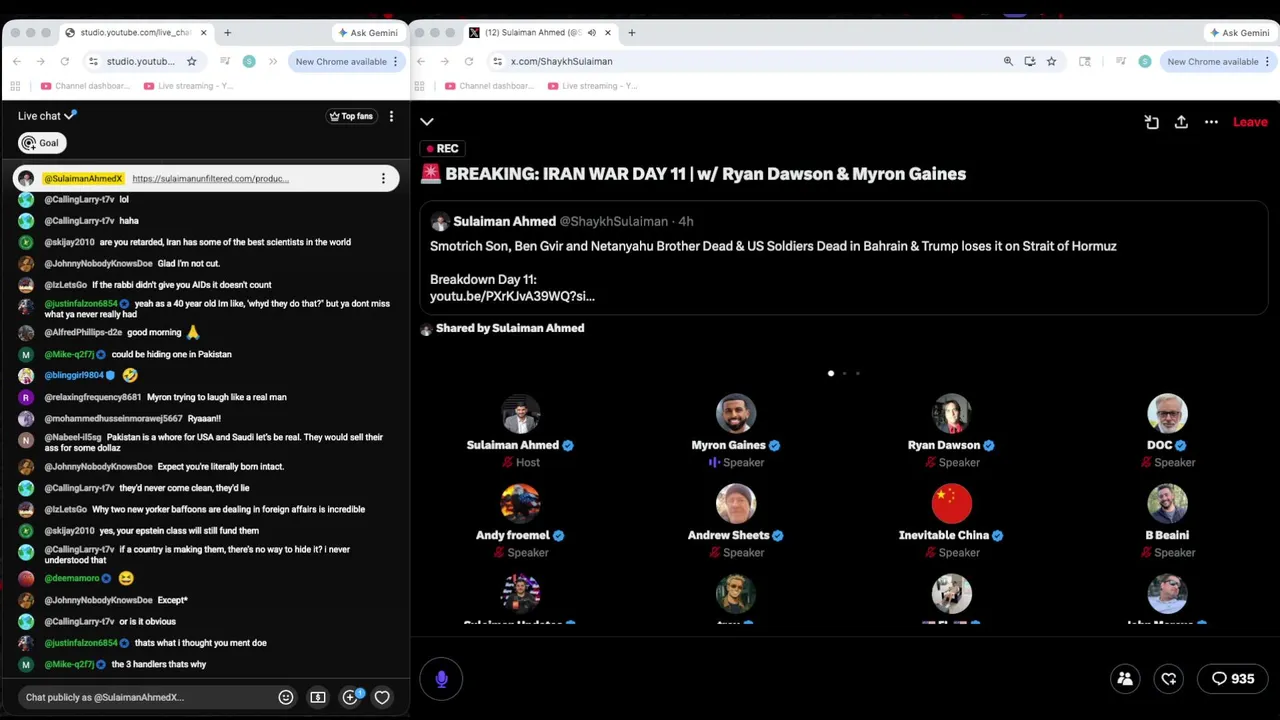Open Andy froemel speaker avatar
This screenshot has width=1280, height=720.
(520, 504)
